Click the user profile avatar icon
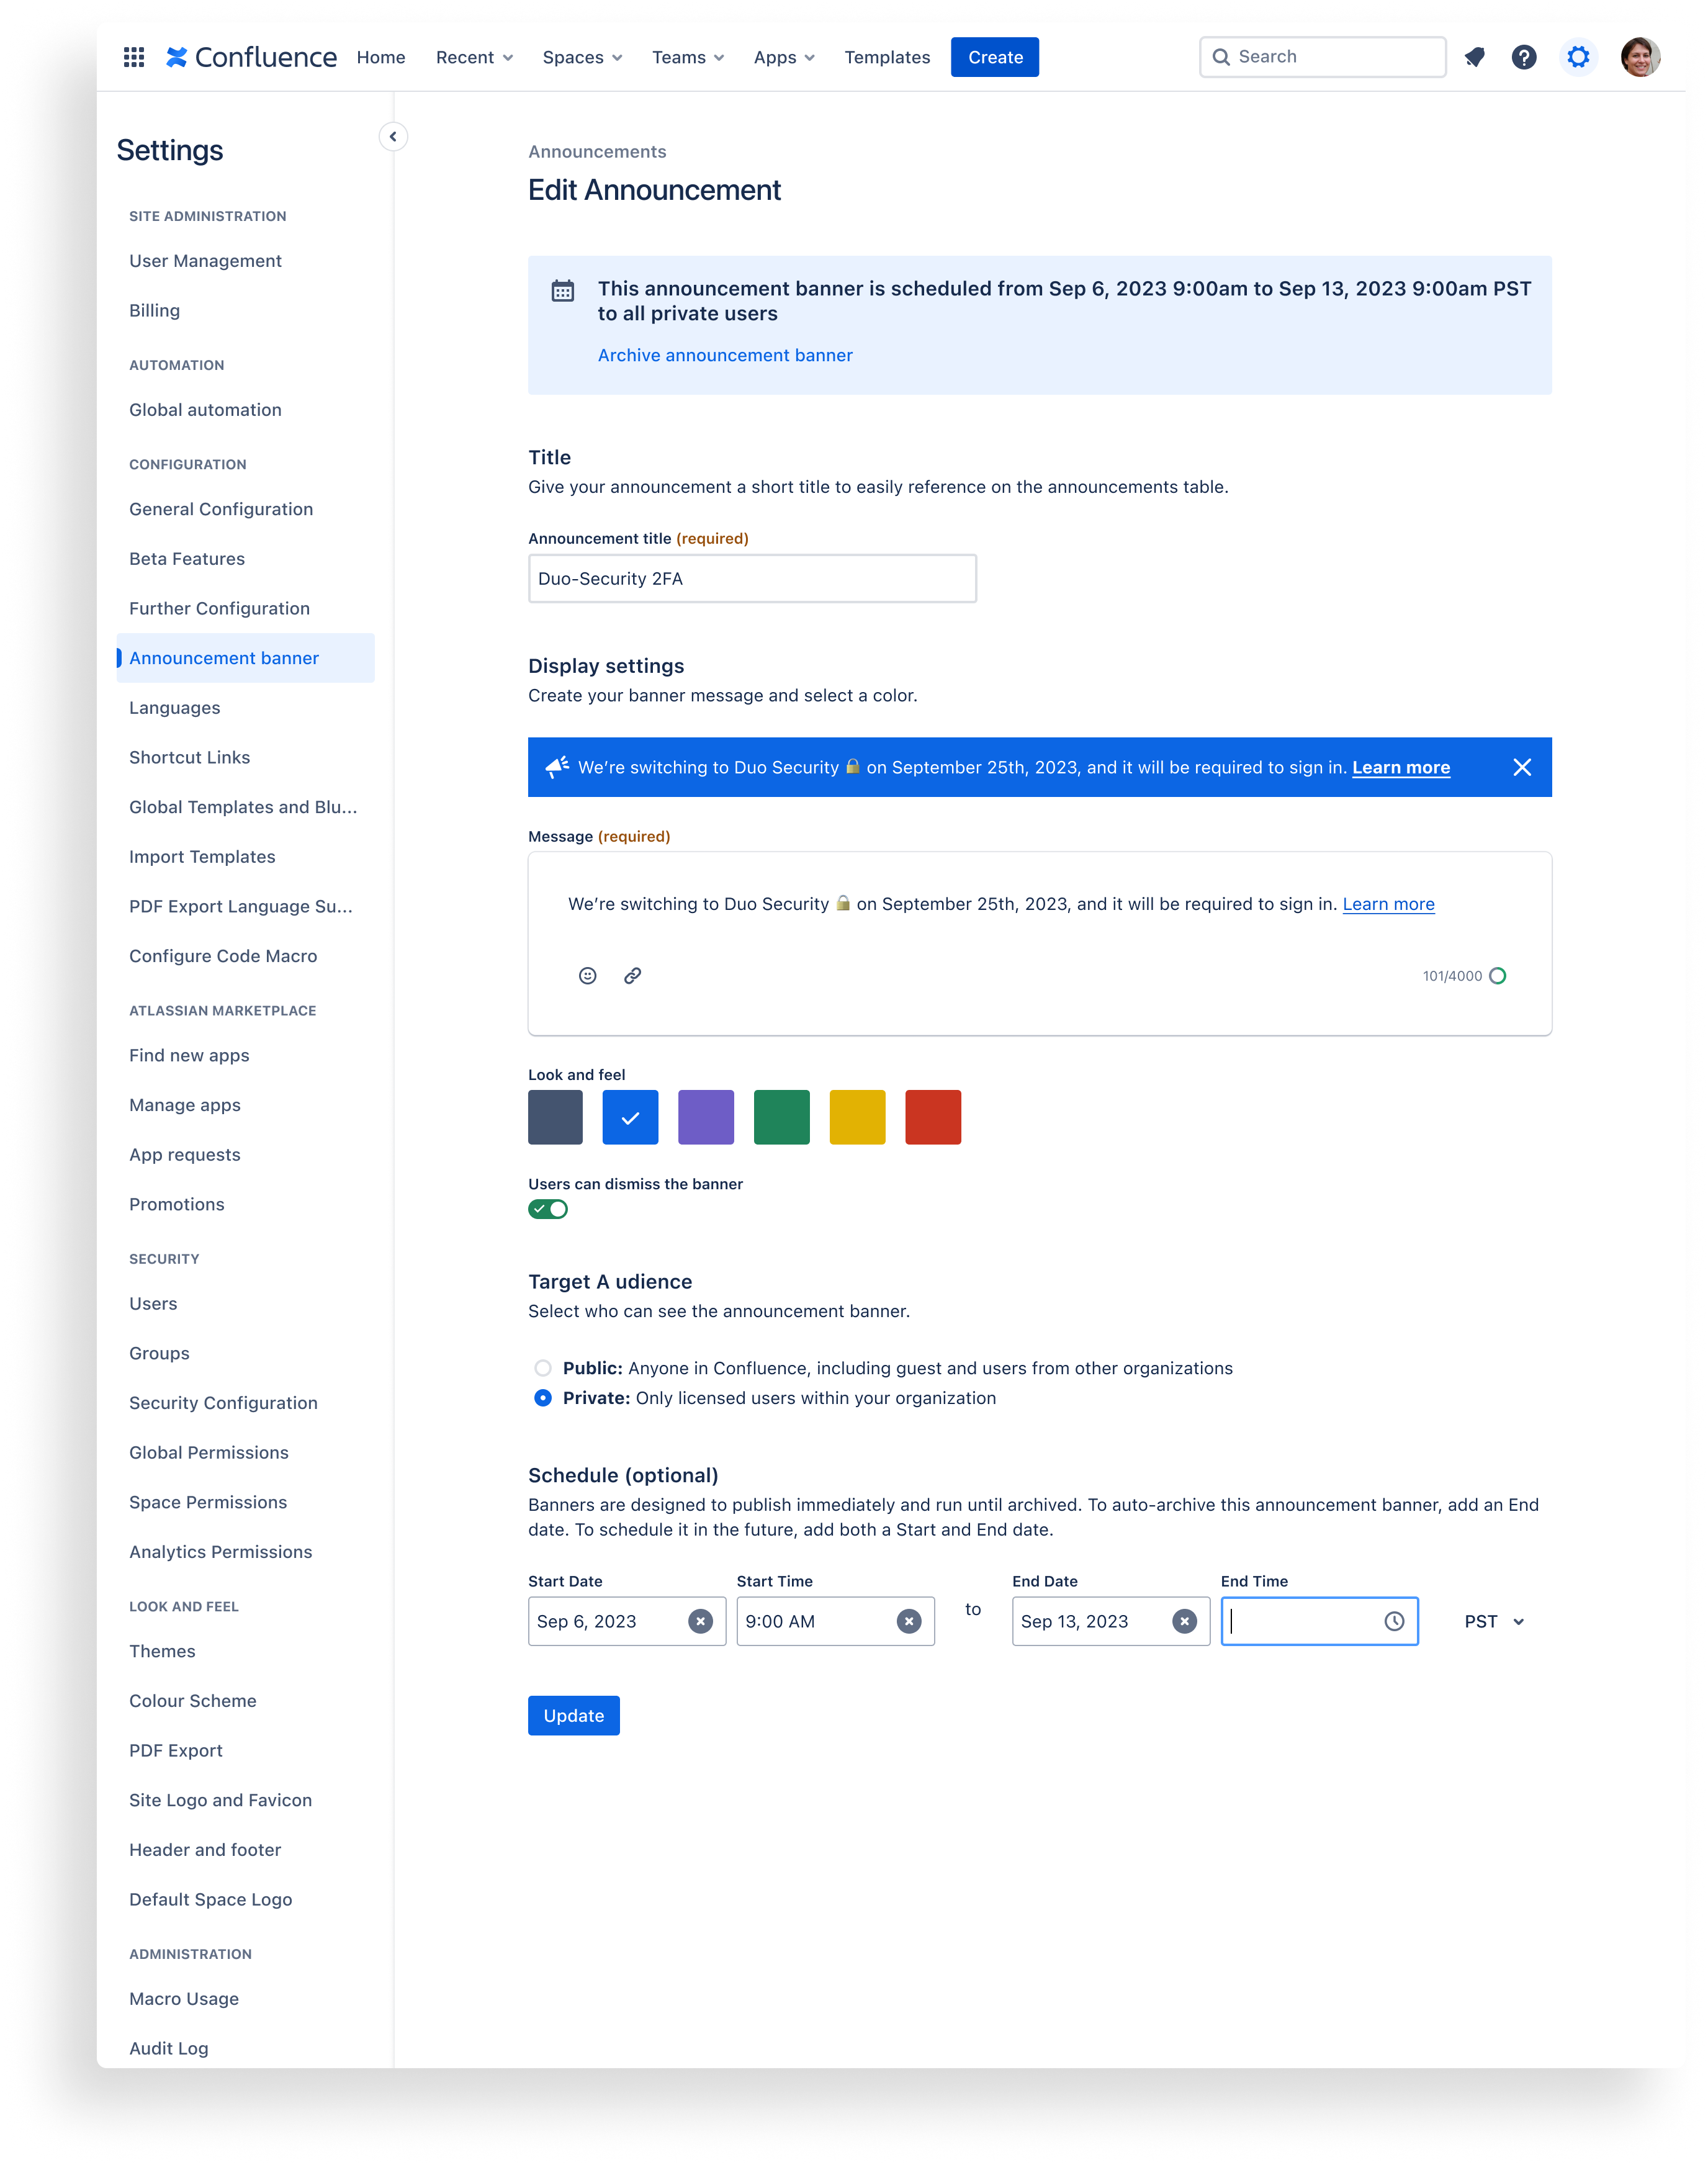The image size is (1708, 2165). [x=1640, y=56]
